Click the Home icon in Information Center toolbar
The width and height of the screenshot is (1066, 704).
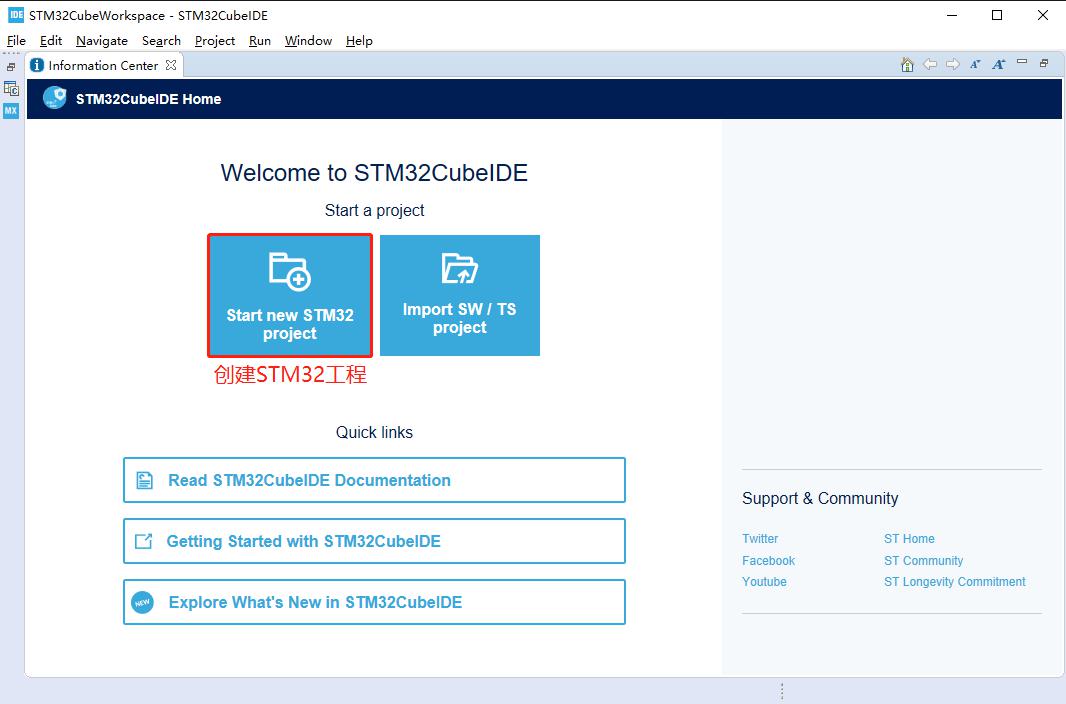[x=907, y=65]
